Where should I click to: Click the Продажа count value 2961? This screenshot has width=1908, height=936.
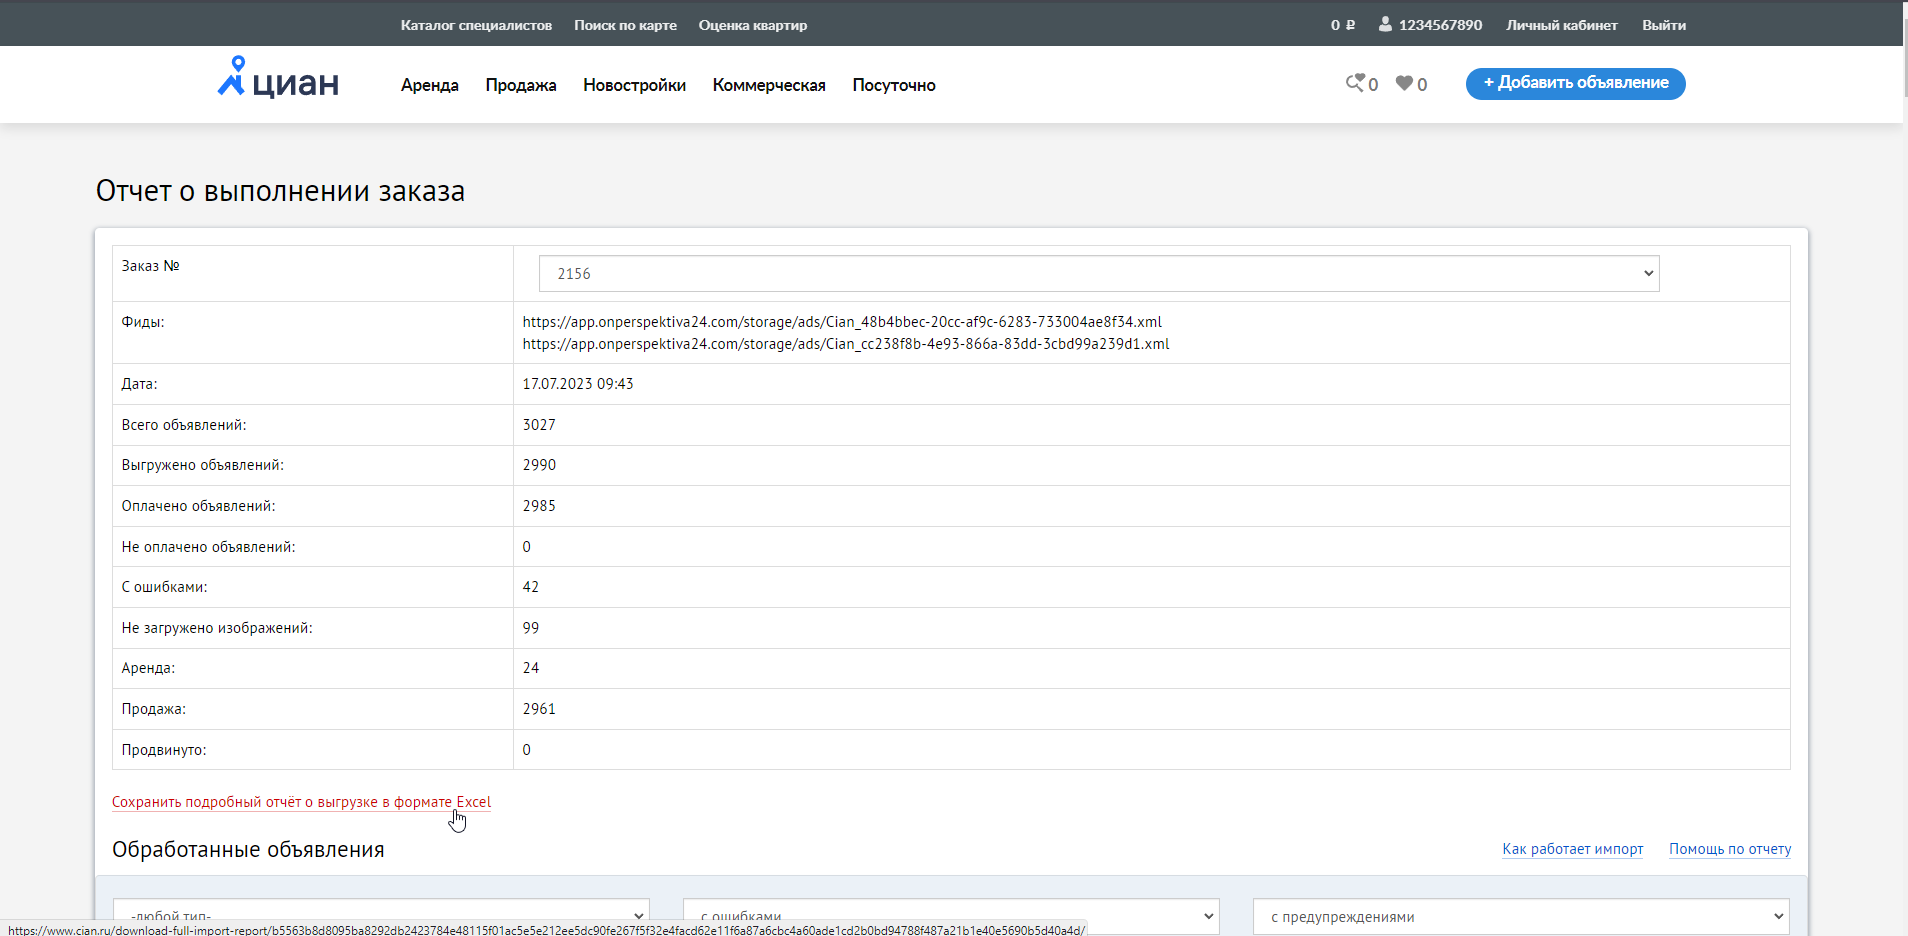539,709
